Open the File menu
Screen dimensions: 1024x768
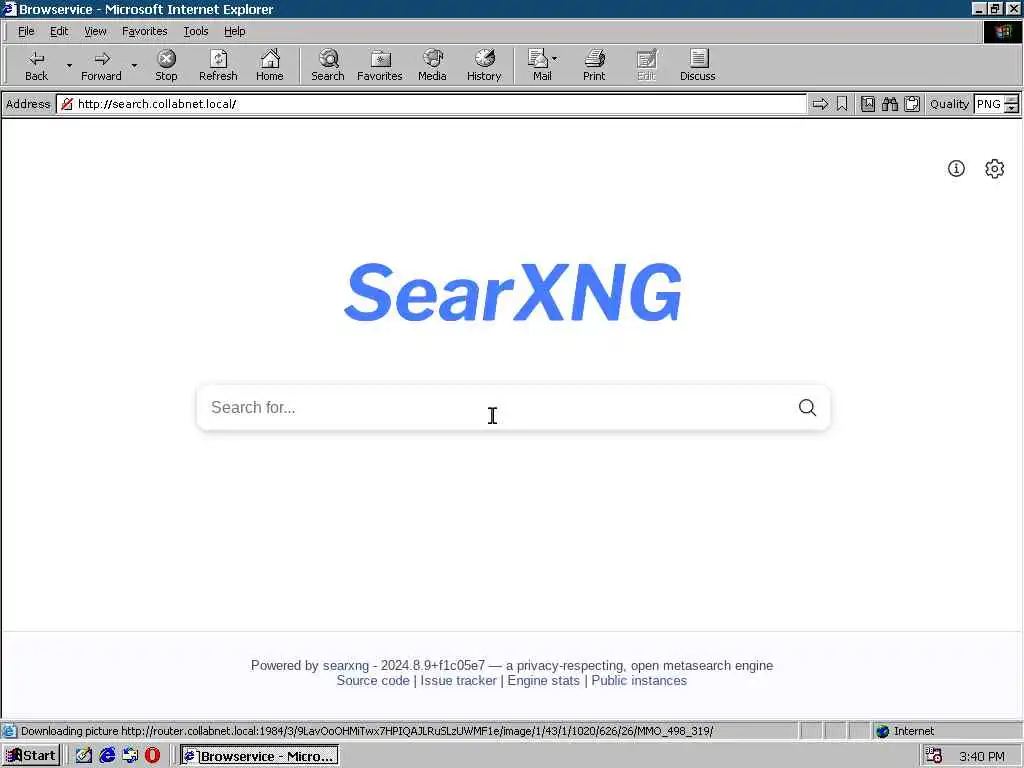pyautogui.click(x=25, y=31)
